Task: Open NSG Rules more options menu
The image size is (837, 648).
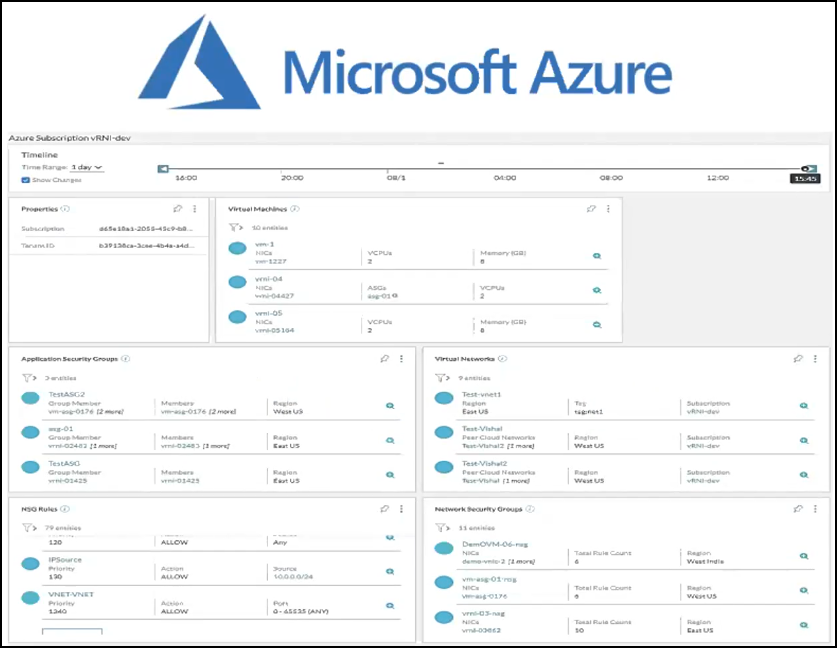Action: [401, 509]
